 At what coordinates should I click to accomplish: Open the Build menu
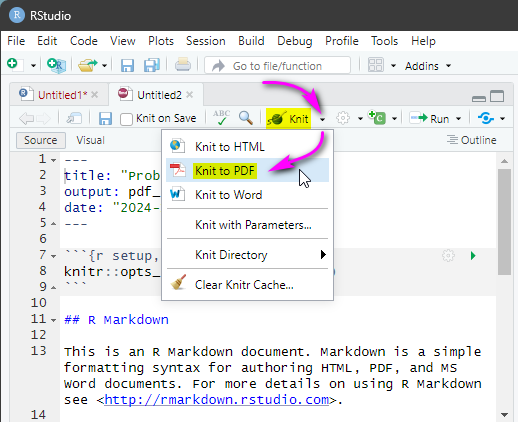(x=251, y=41)
